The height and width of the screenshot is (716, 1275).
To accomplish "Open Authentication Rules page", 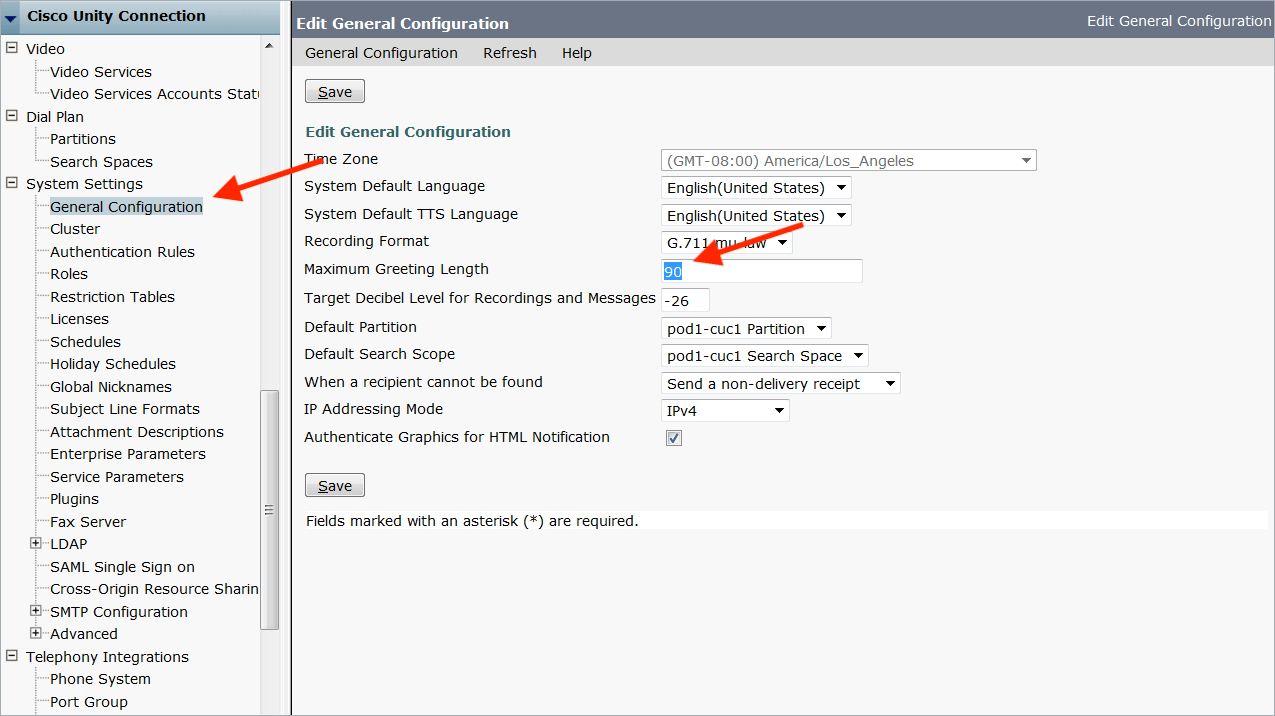I will [x=122, y=252].
